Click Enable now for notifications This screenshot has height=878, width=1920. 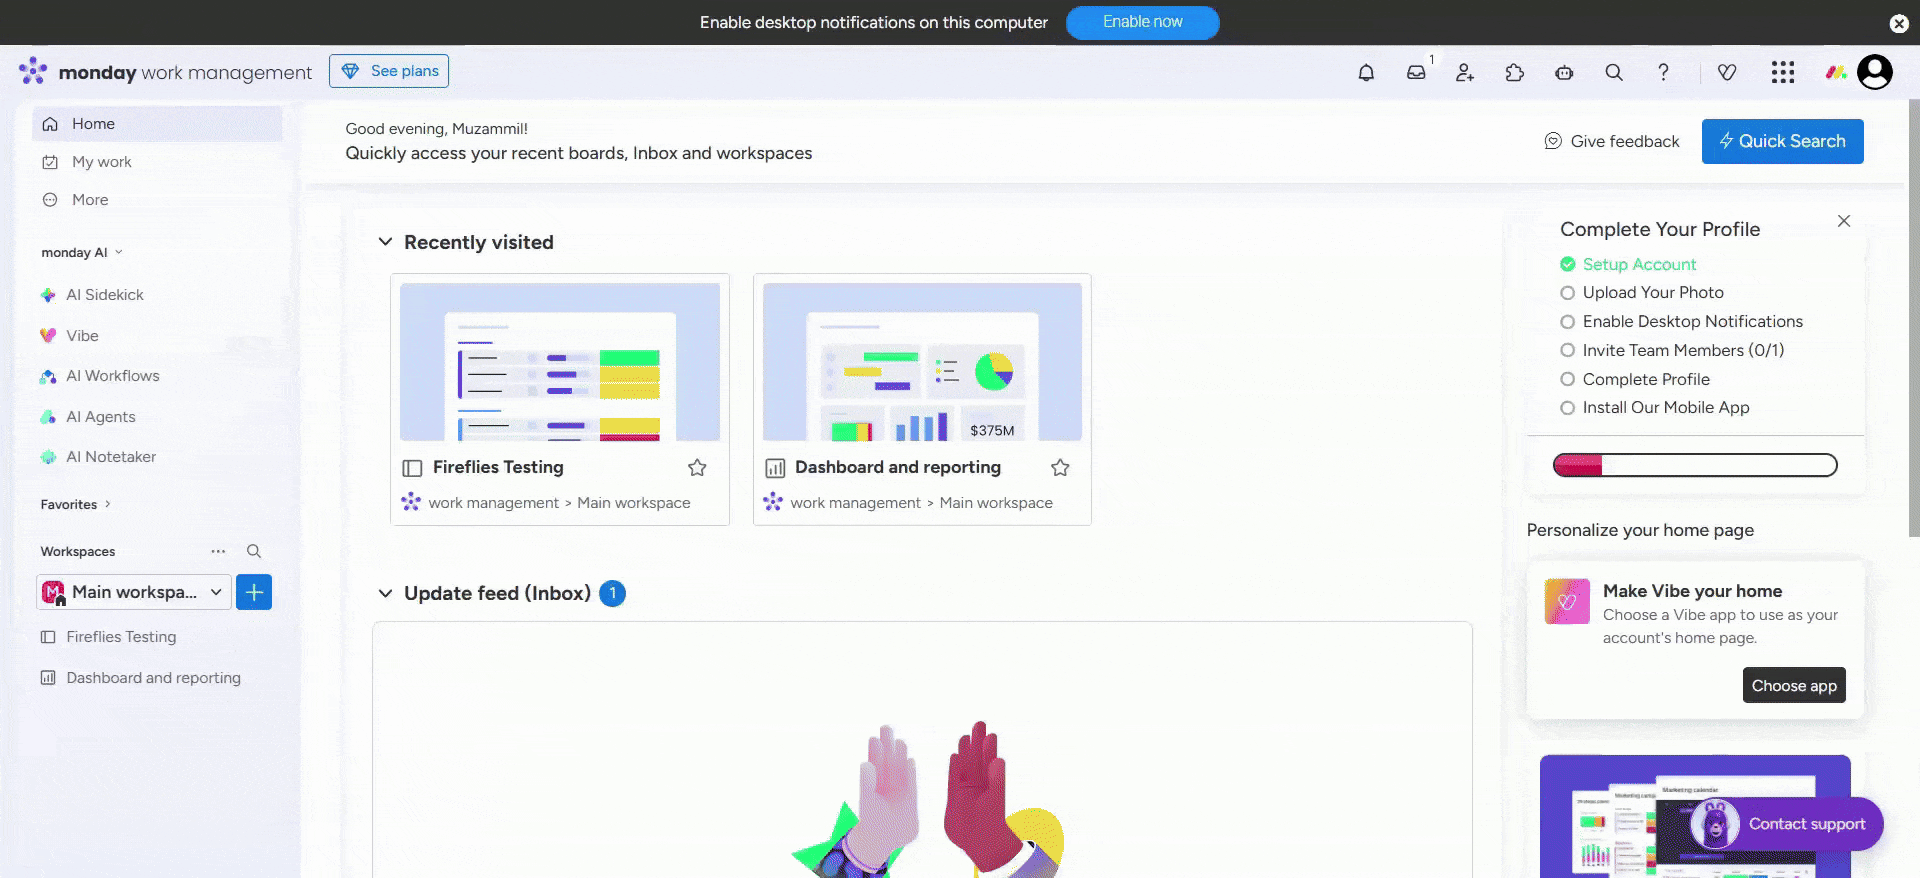coord(1142,22)
